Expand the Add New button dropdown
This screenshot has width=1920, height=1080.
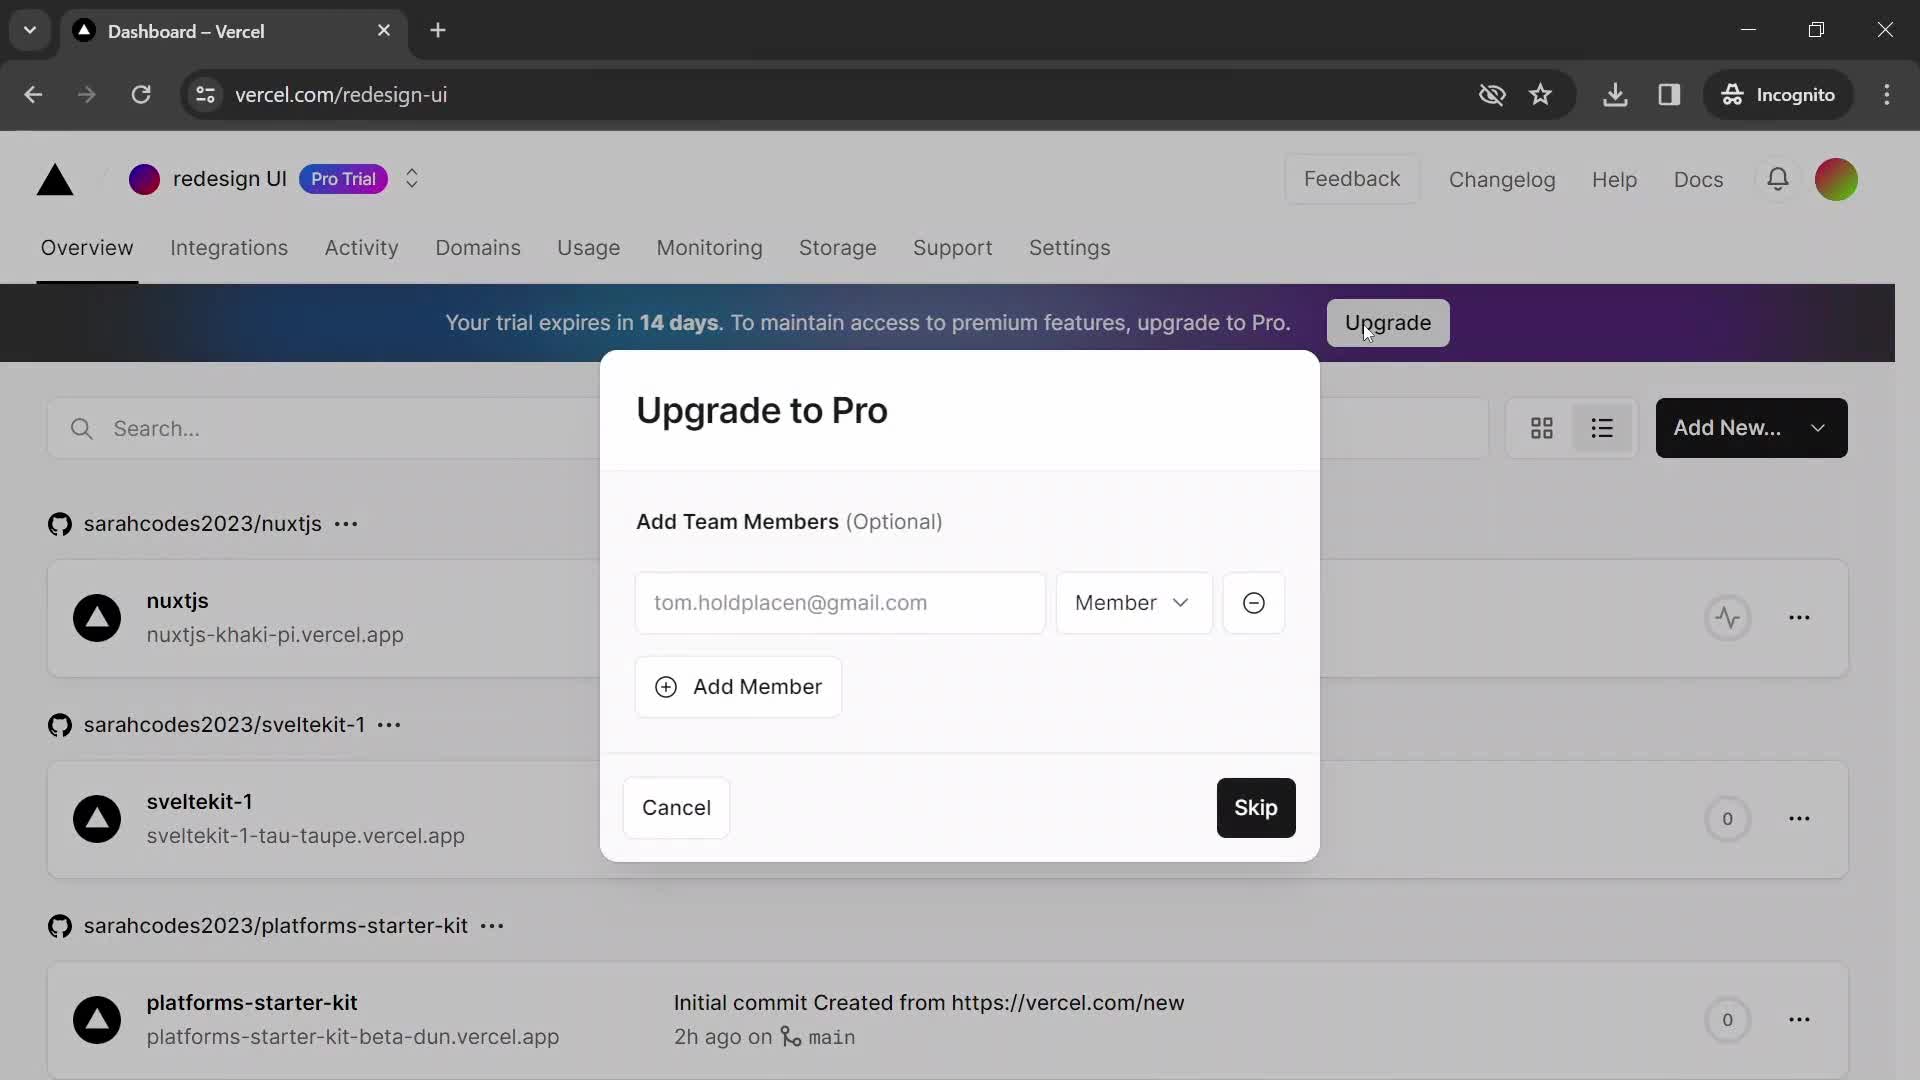(1820, 427)
